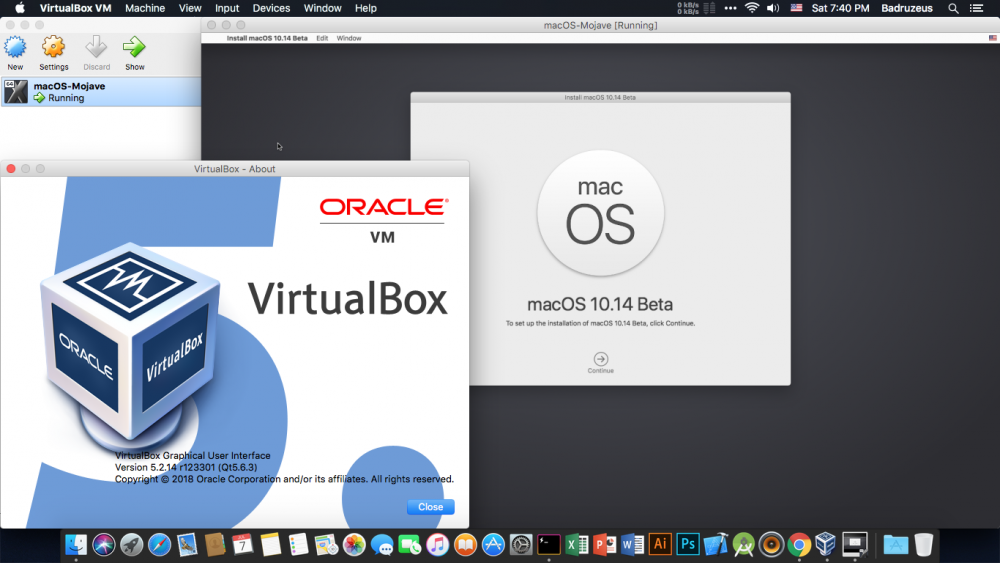Click the US flag input source icon
This screenshot has height=563, width=1000.
click(797, 8)
